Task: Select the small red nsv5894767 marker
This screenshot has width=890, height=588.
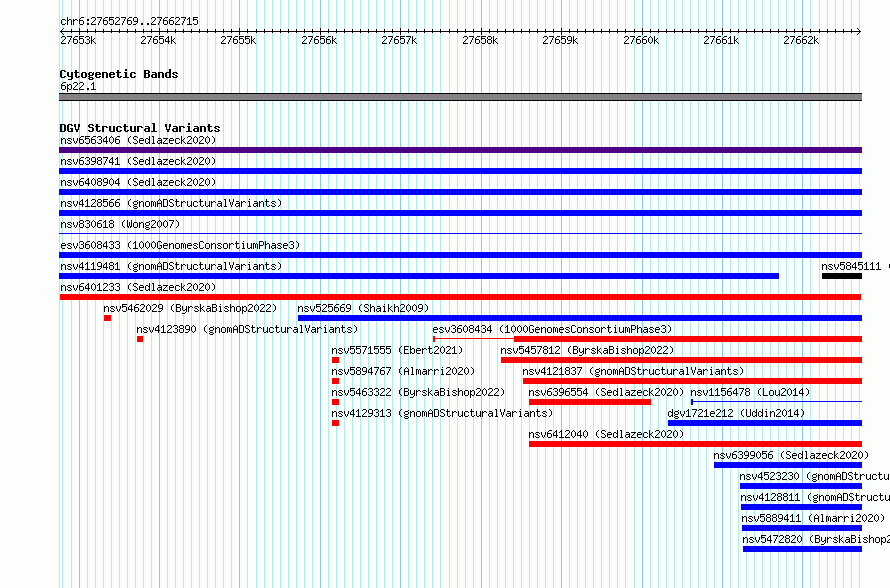Action: click(x=335, y=381)
